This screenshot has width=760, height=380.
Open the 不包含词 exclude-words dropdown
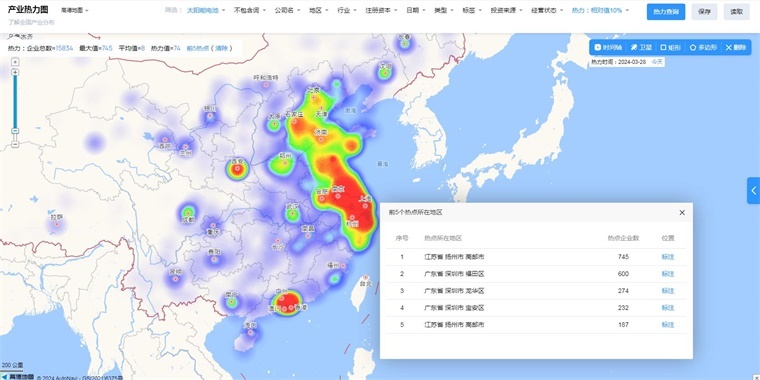pyautogui.click(x=249, y=10)
